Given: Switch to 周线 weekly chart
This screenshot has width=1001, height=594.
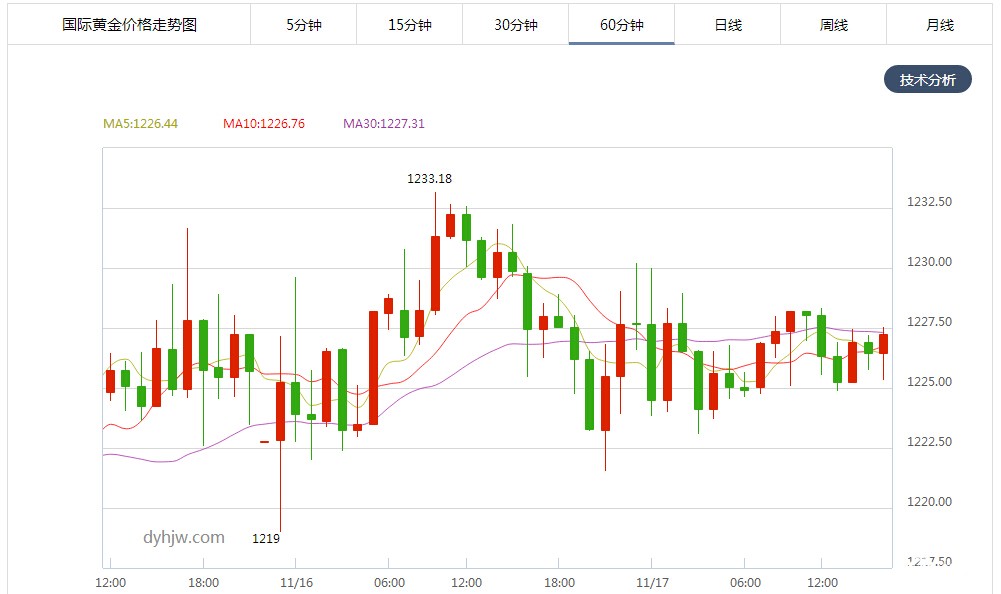Looking at the screenshot, I should (x=833, y=25).
